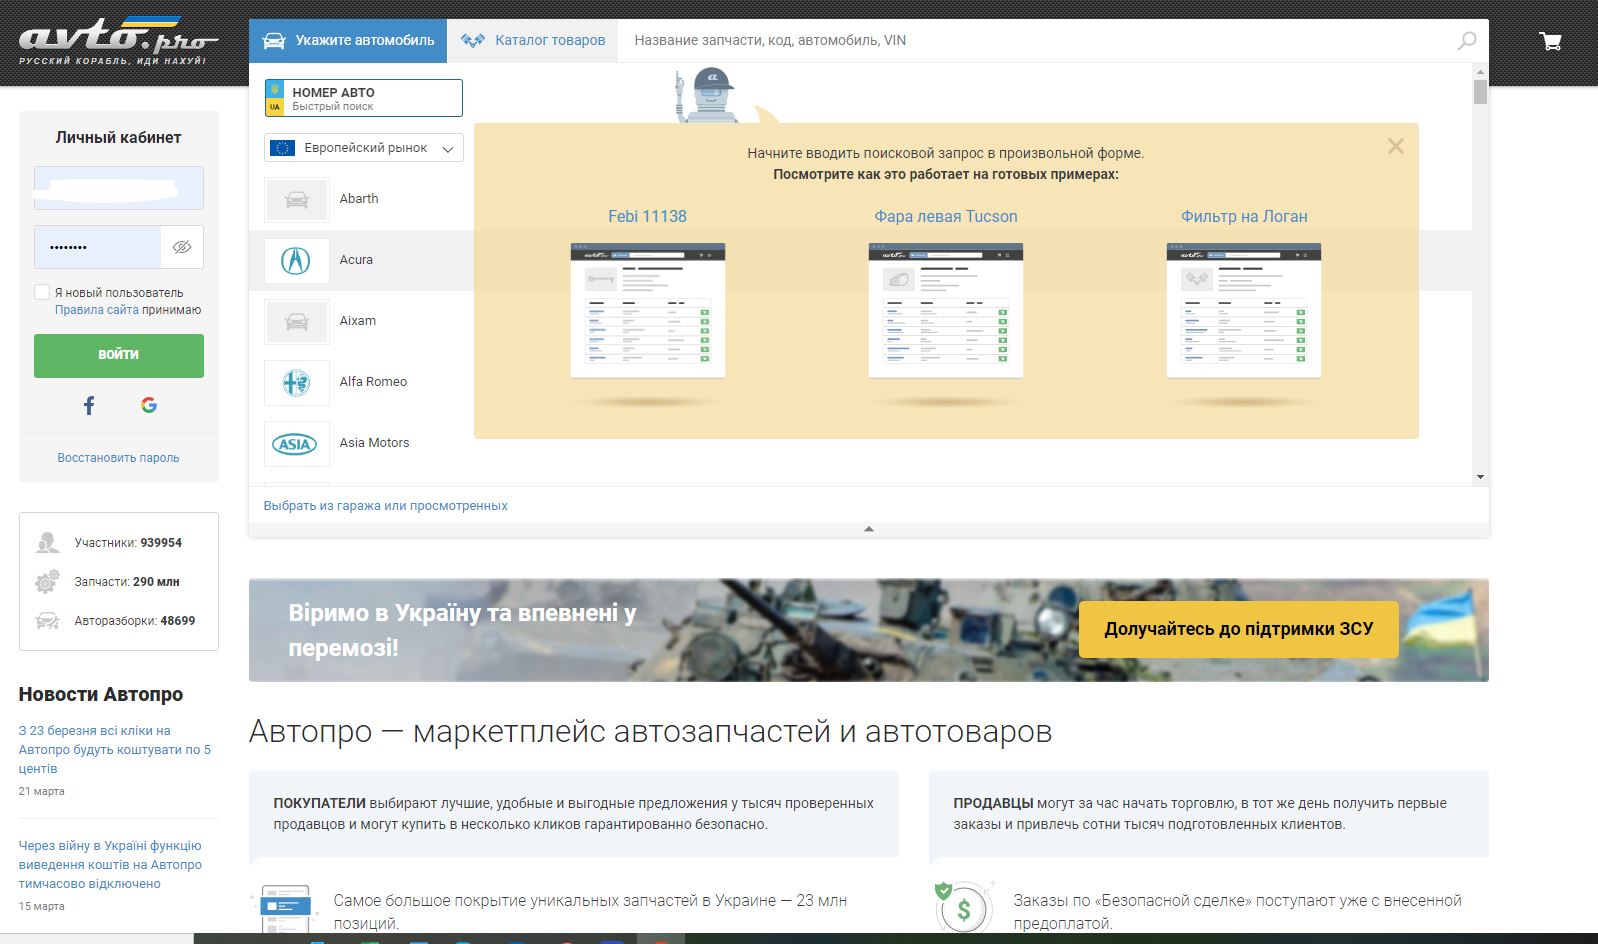Collapse the car selection panel arrow
This screenshot has width=1598, height=944.
tap(868, 528)
